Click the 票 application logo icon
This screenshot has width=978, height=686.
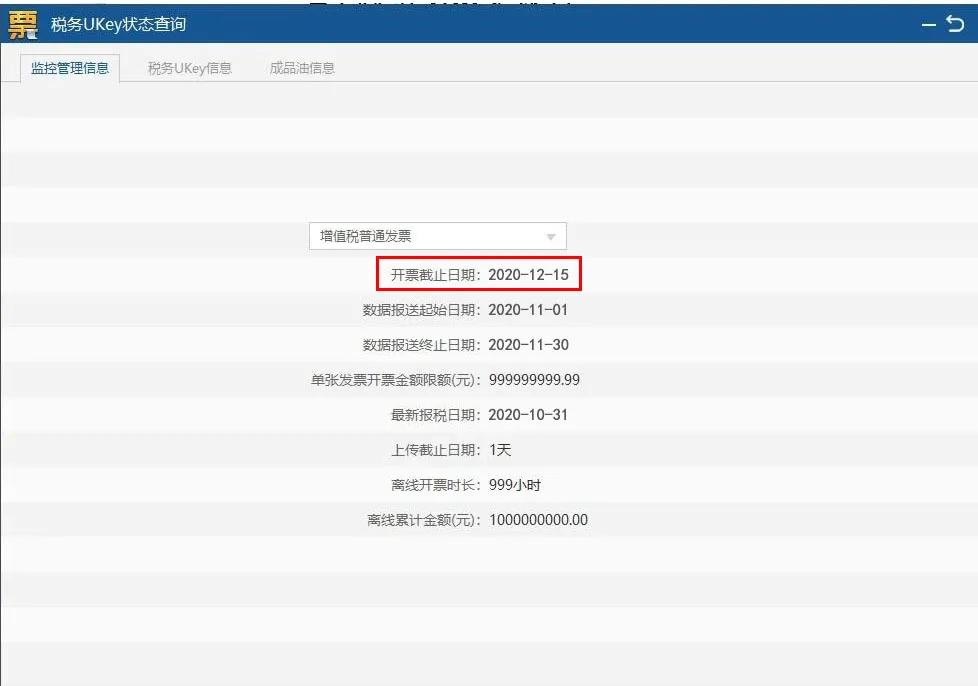click(x=20, y=23)
